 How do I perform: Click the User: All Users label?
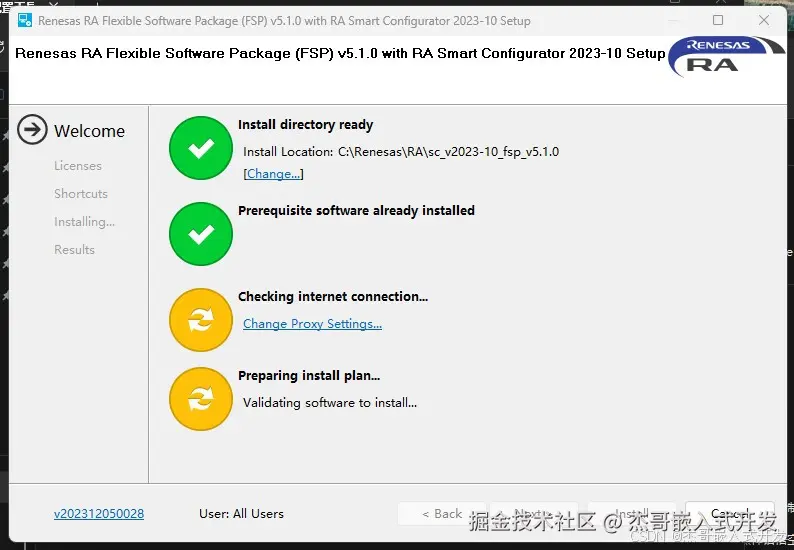click(241, 514)
